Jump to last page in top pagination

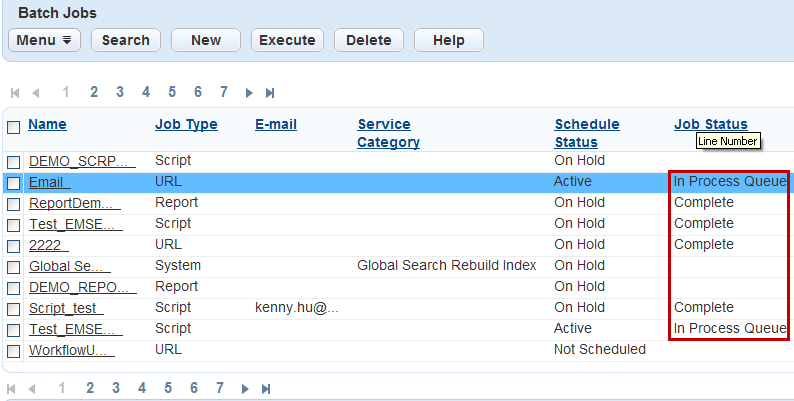coord(270,93)
